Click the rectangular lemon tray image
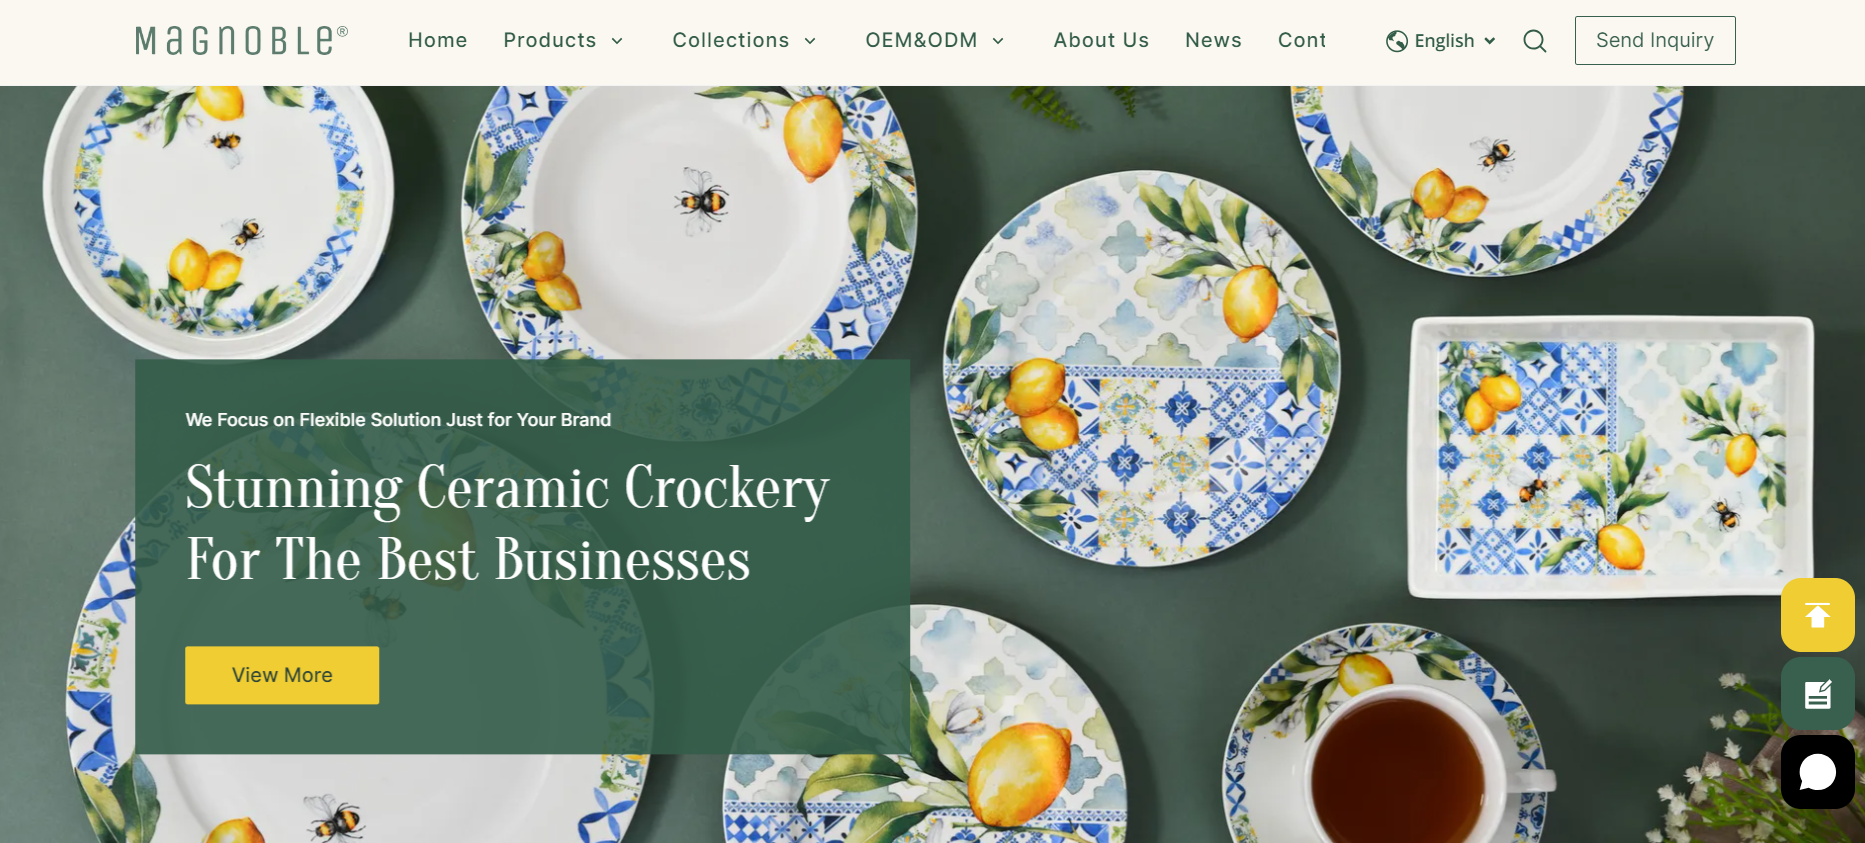1865x843 pixels. pos(1611,457)
